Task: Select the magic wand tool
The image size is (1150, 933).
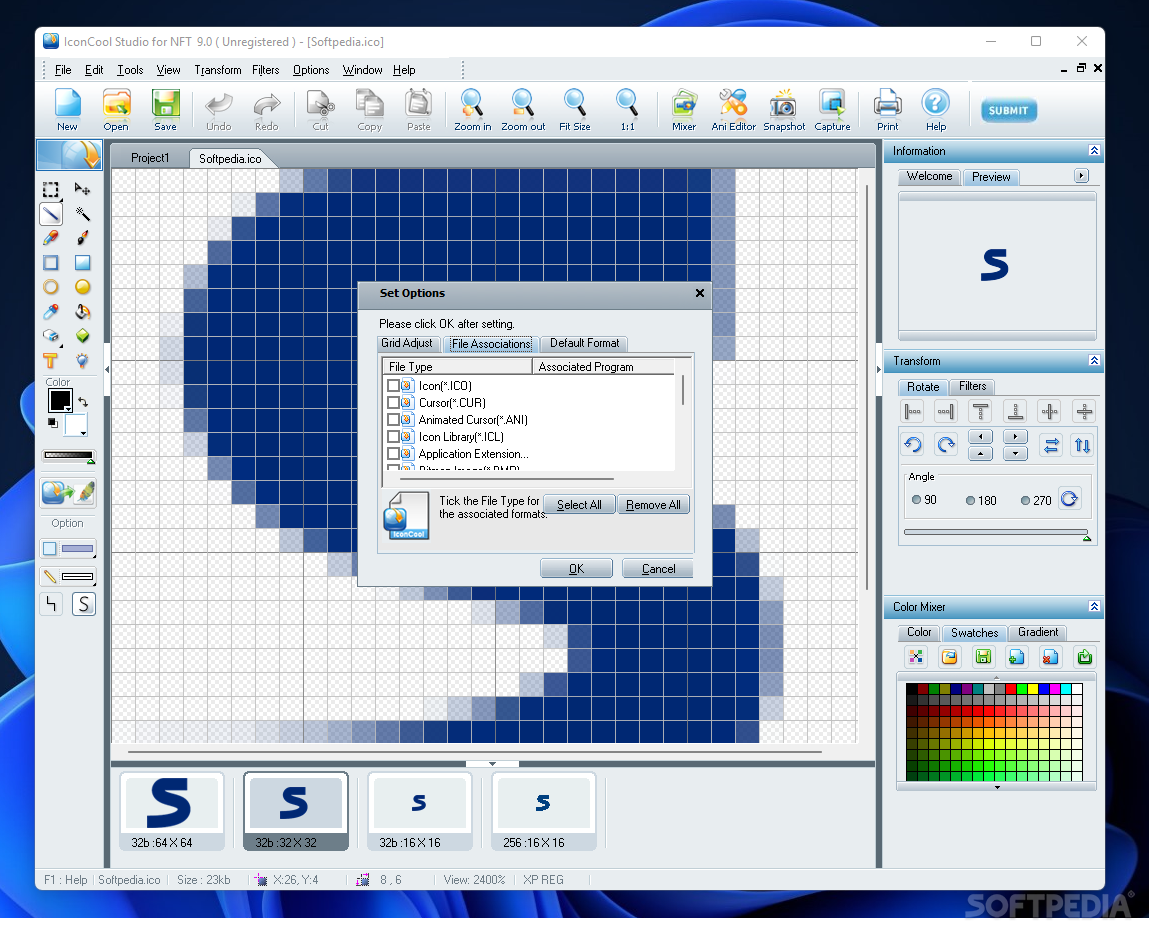Action: pos(83,214)
